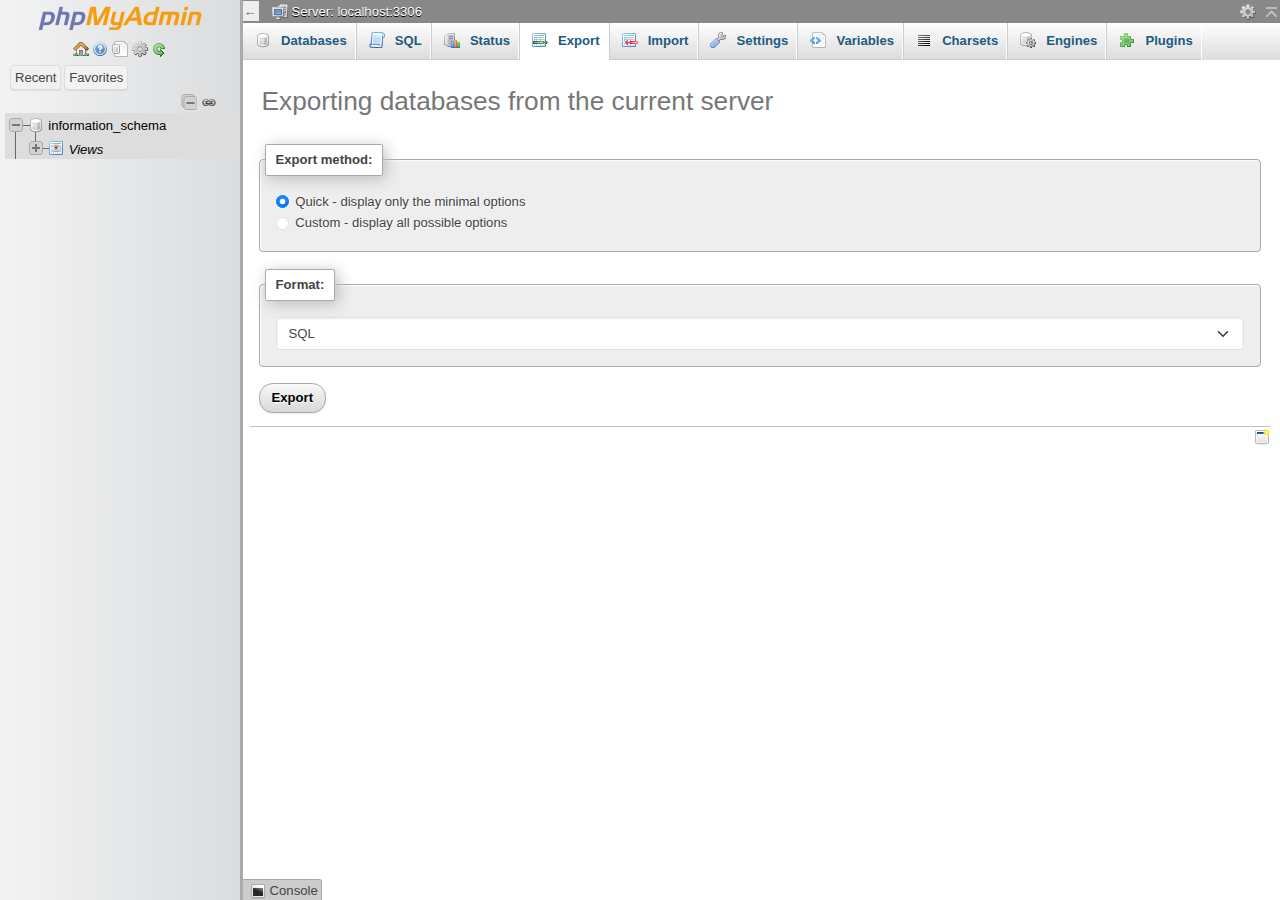The width and height of the screenshot is (1280, 900).
Task: Click the database cylinder icon beside information_schema
Action: click(x=36, y=125)
